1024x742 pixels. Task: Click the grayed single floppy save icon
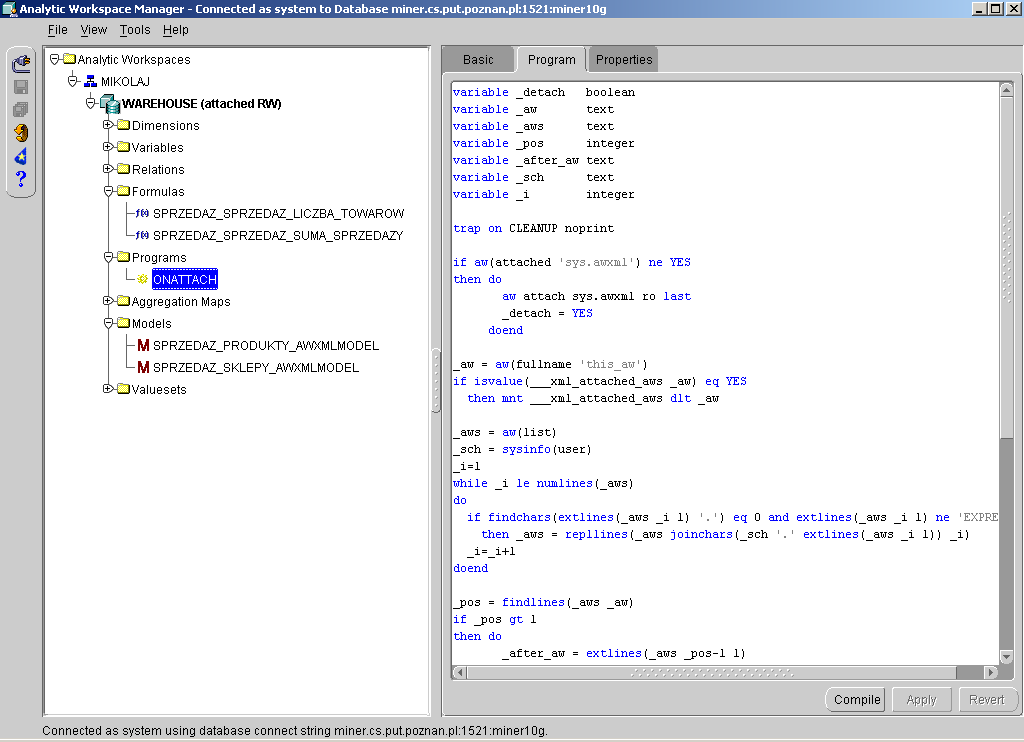(x=21, y=87)
